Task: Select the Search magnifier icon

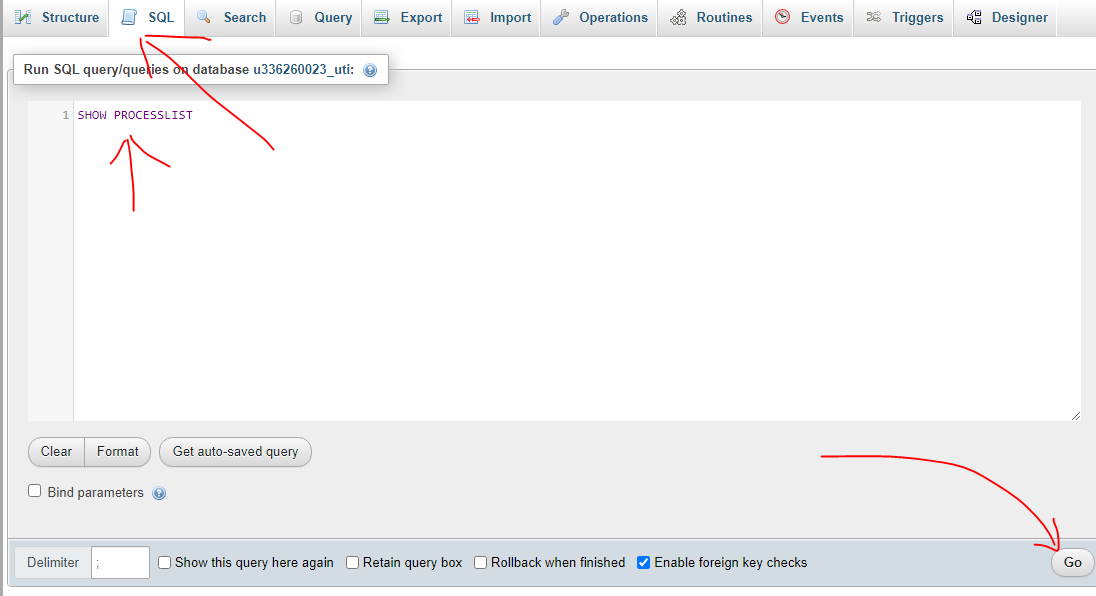Action: (202, 16)
